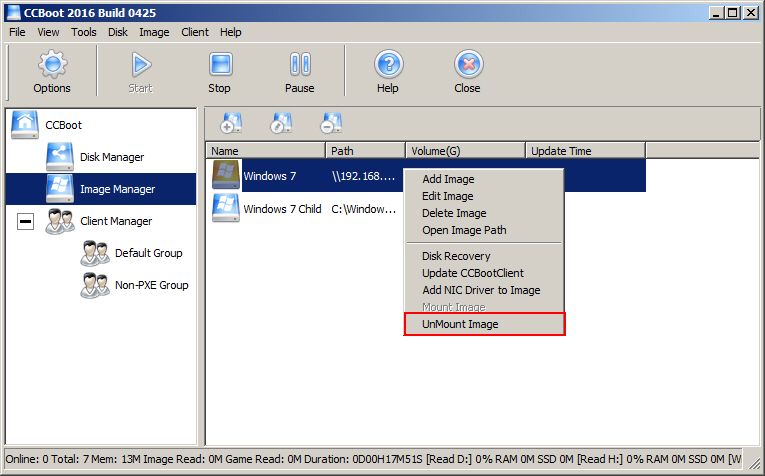The width and height of the screenshot is (765, 476).
Task: Click the CCBoot title bar app icon
Action: tap(14, 13)
